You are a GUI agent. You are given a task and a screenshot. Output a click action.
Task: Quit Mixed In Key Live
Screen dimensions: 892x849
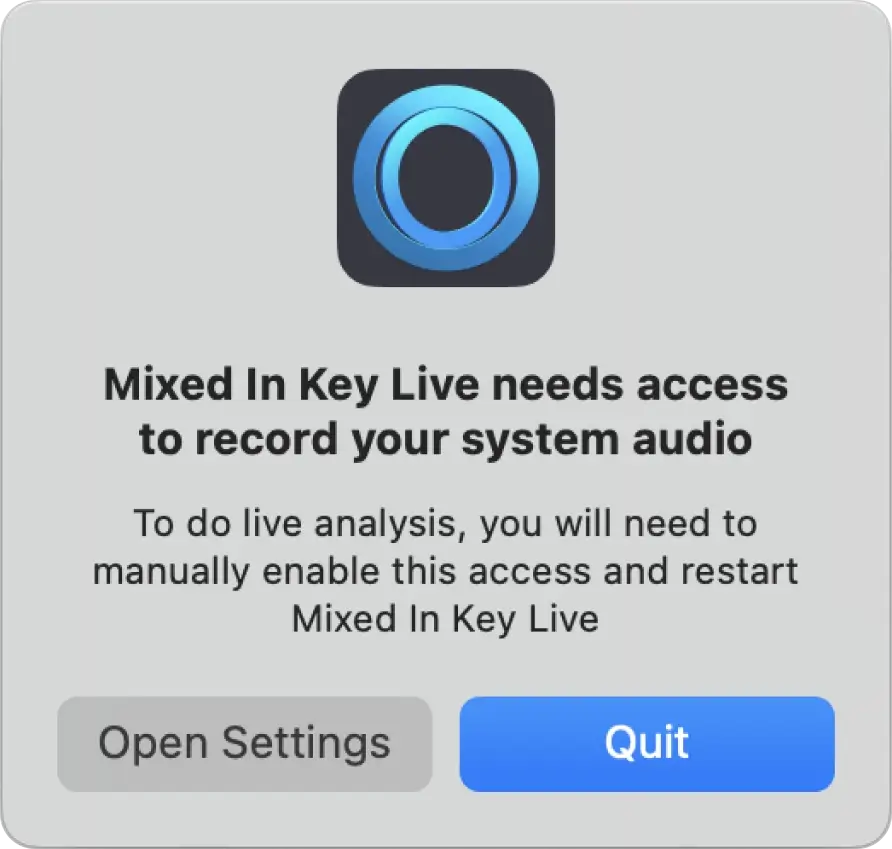click(x=647, y=744)
